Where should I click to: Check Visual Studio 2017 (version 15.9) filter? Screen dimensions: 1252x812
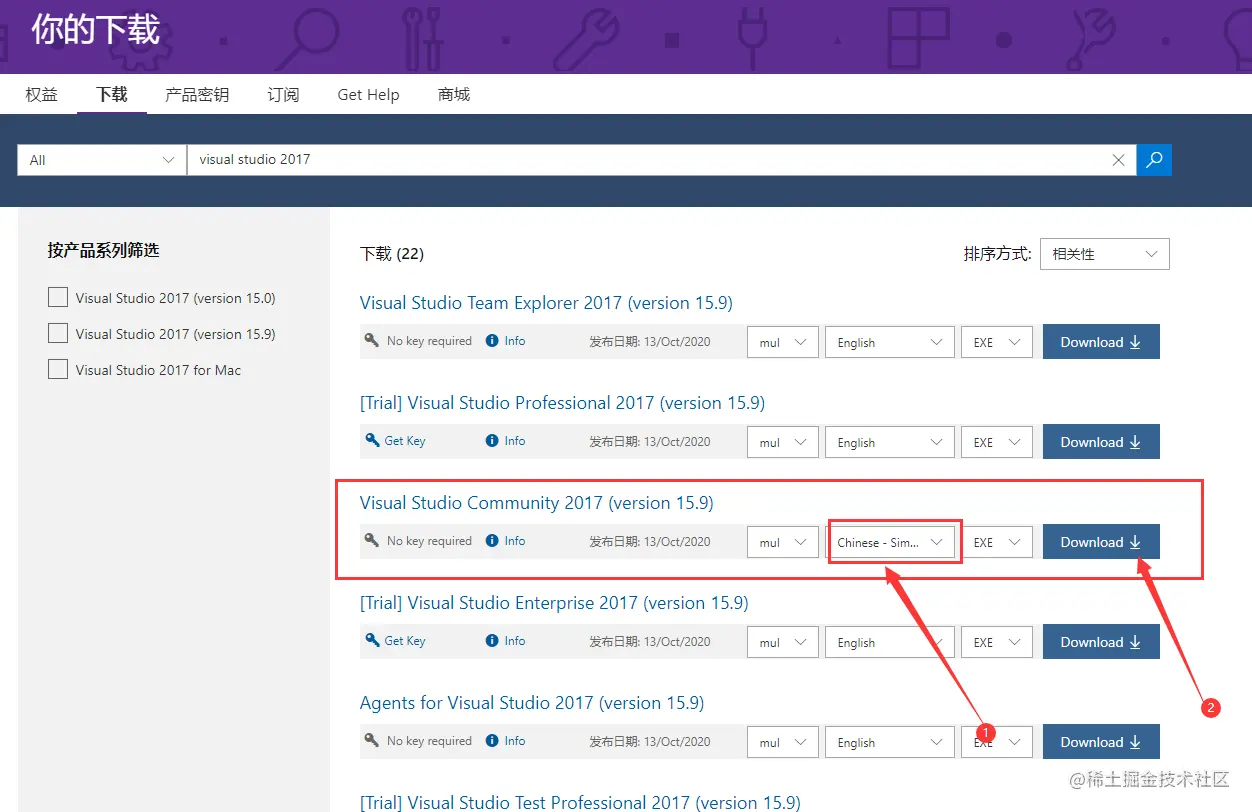click(x=58, y=333)
